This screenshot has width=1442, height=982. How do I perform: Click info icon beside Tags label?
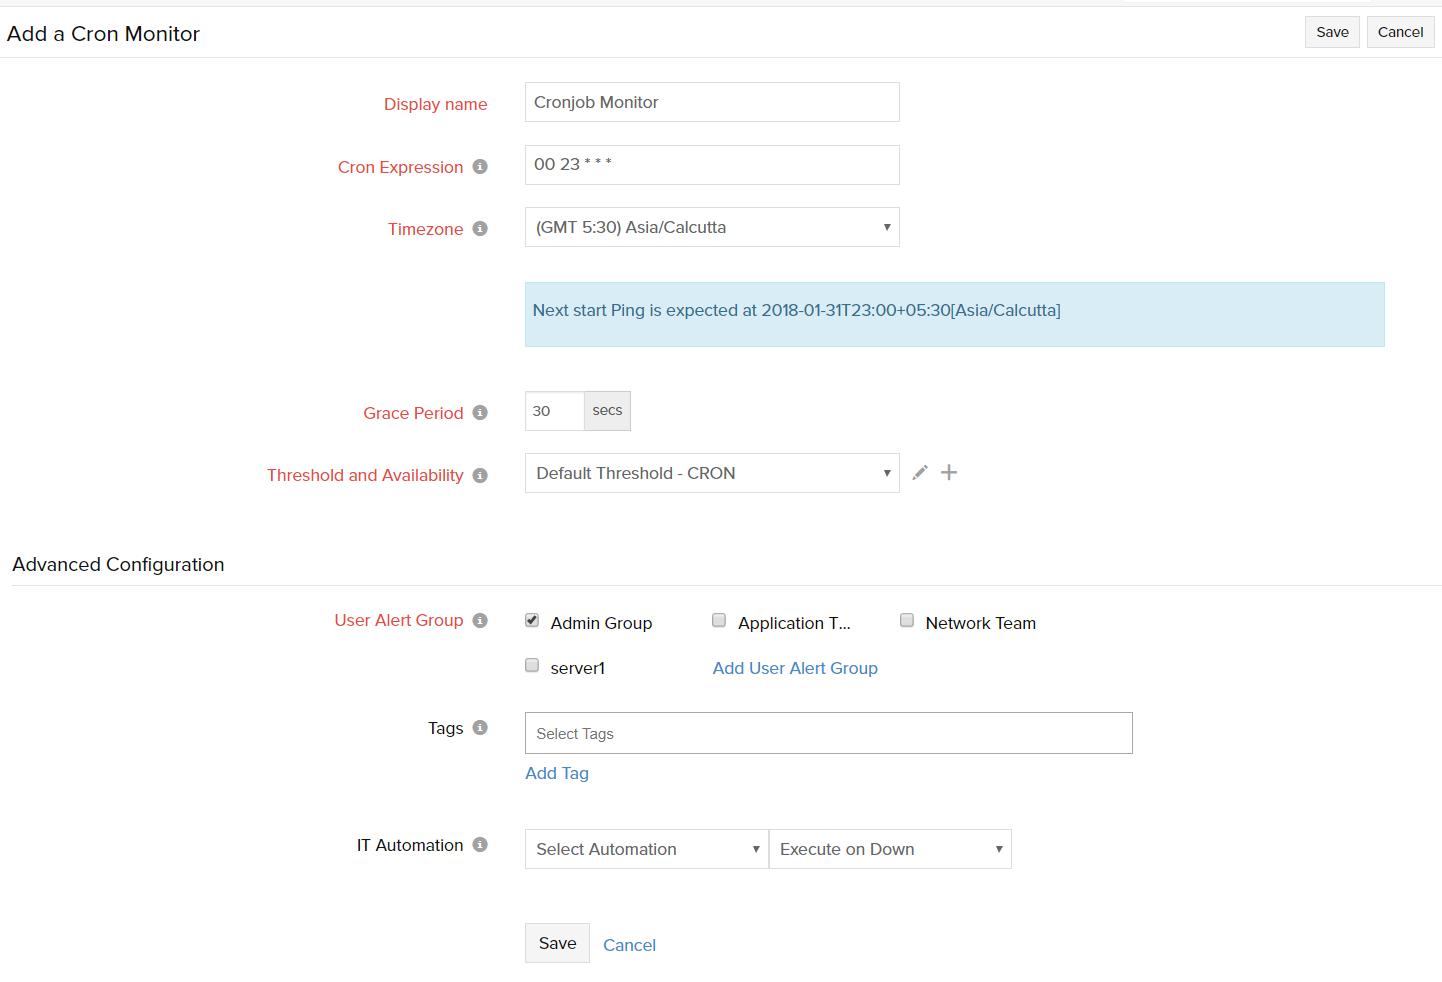(480, 728)
